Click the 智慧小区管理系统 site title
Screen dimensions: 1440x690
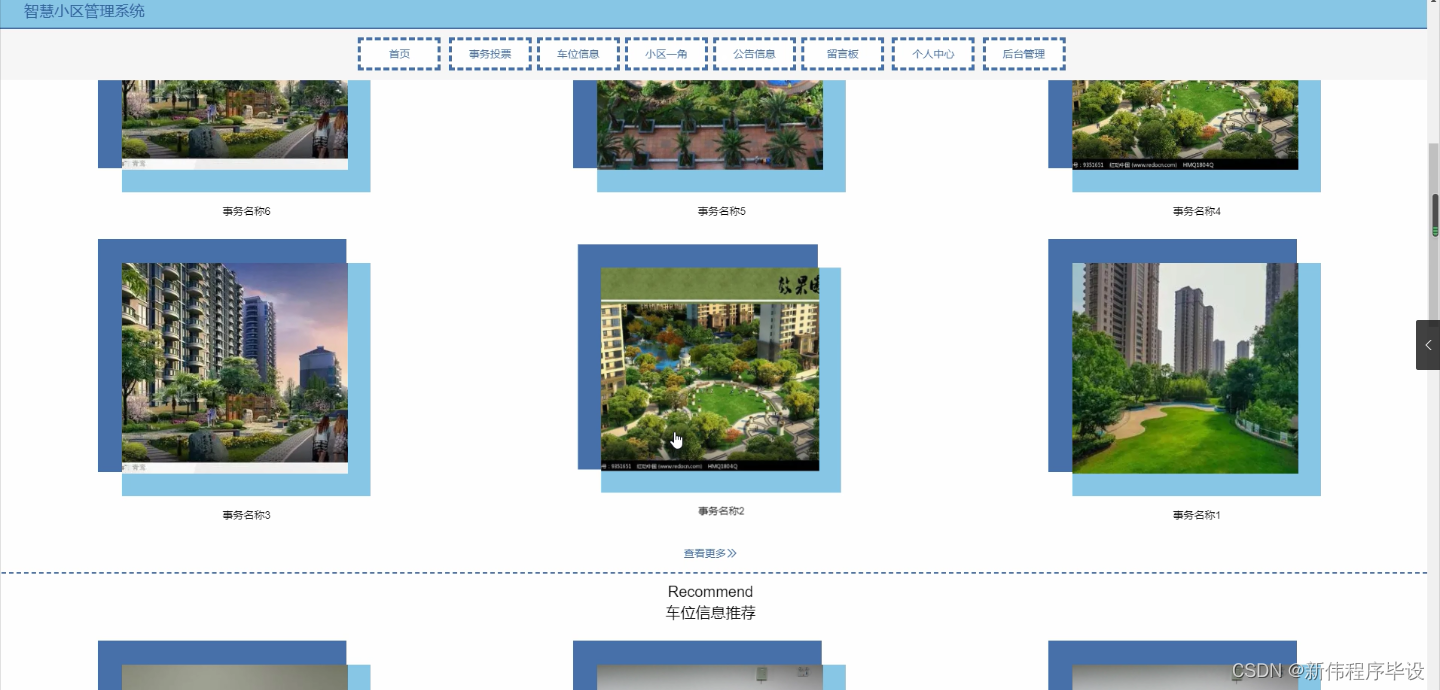tap(83, 10)
